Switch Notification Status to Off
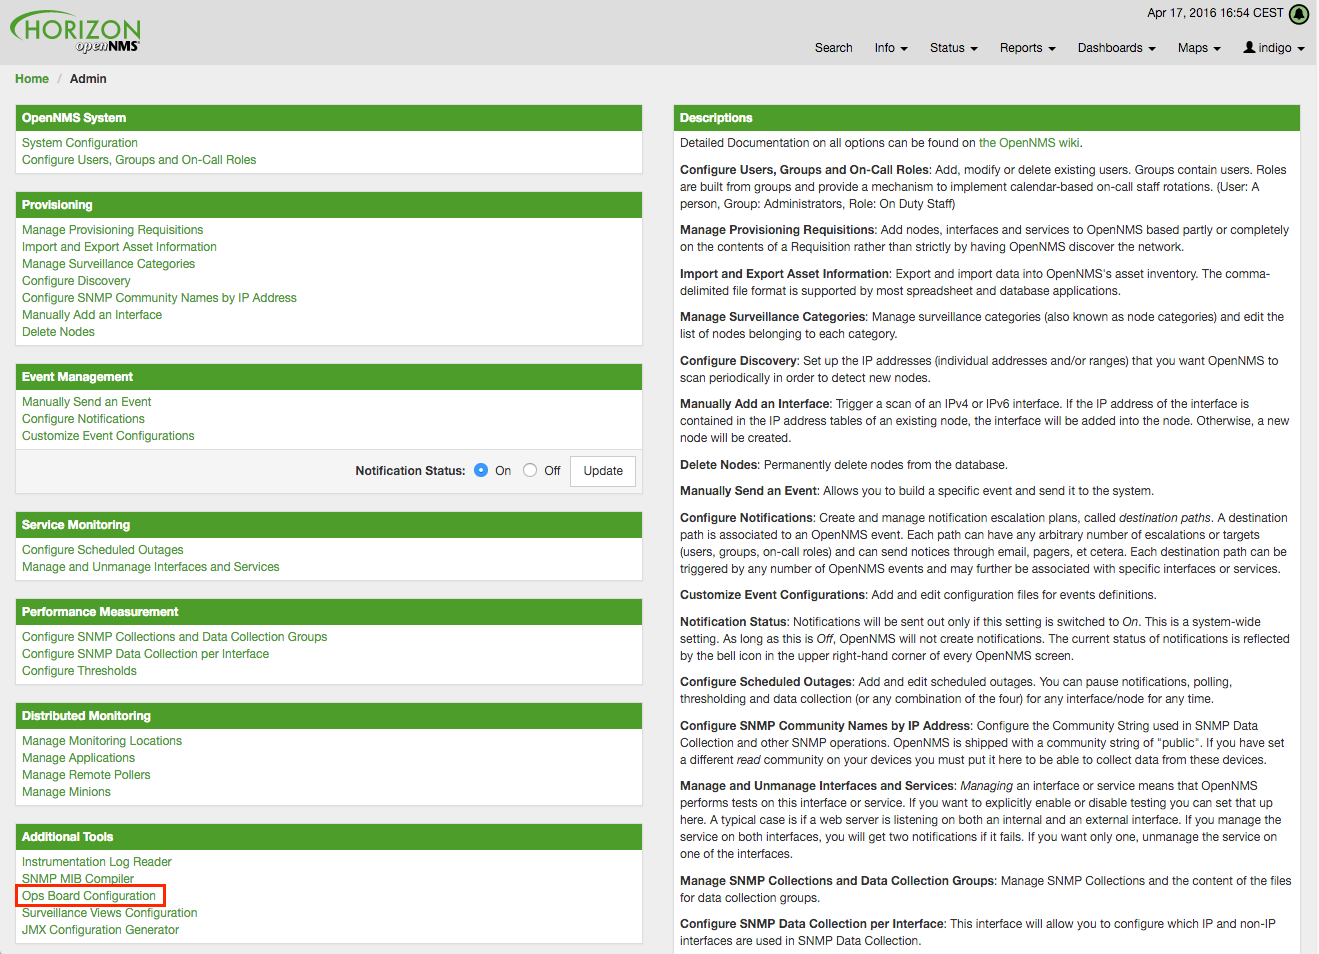This screenshot has height=954, width=1319. coord(529,470)
